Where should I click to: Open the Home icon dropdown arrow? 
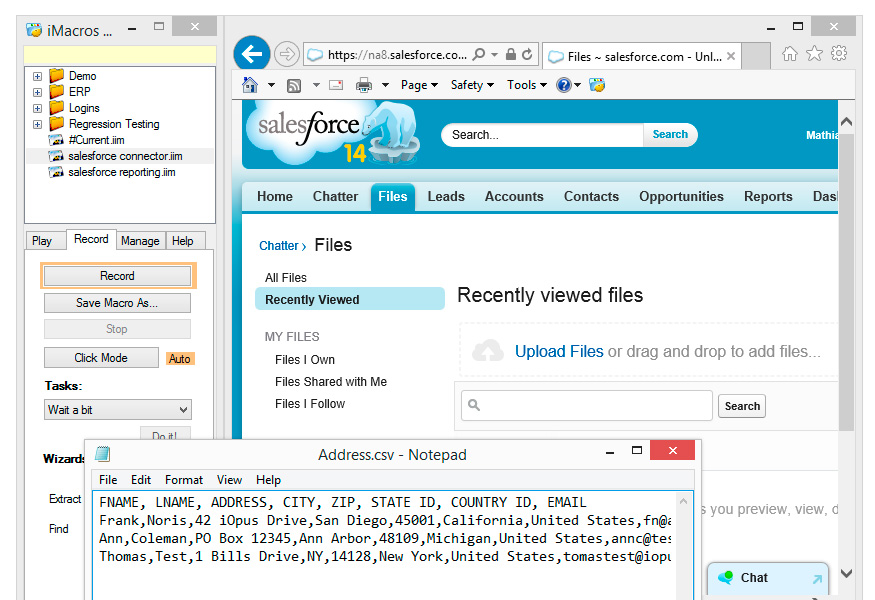pos(271,85)
